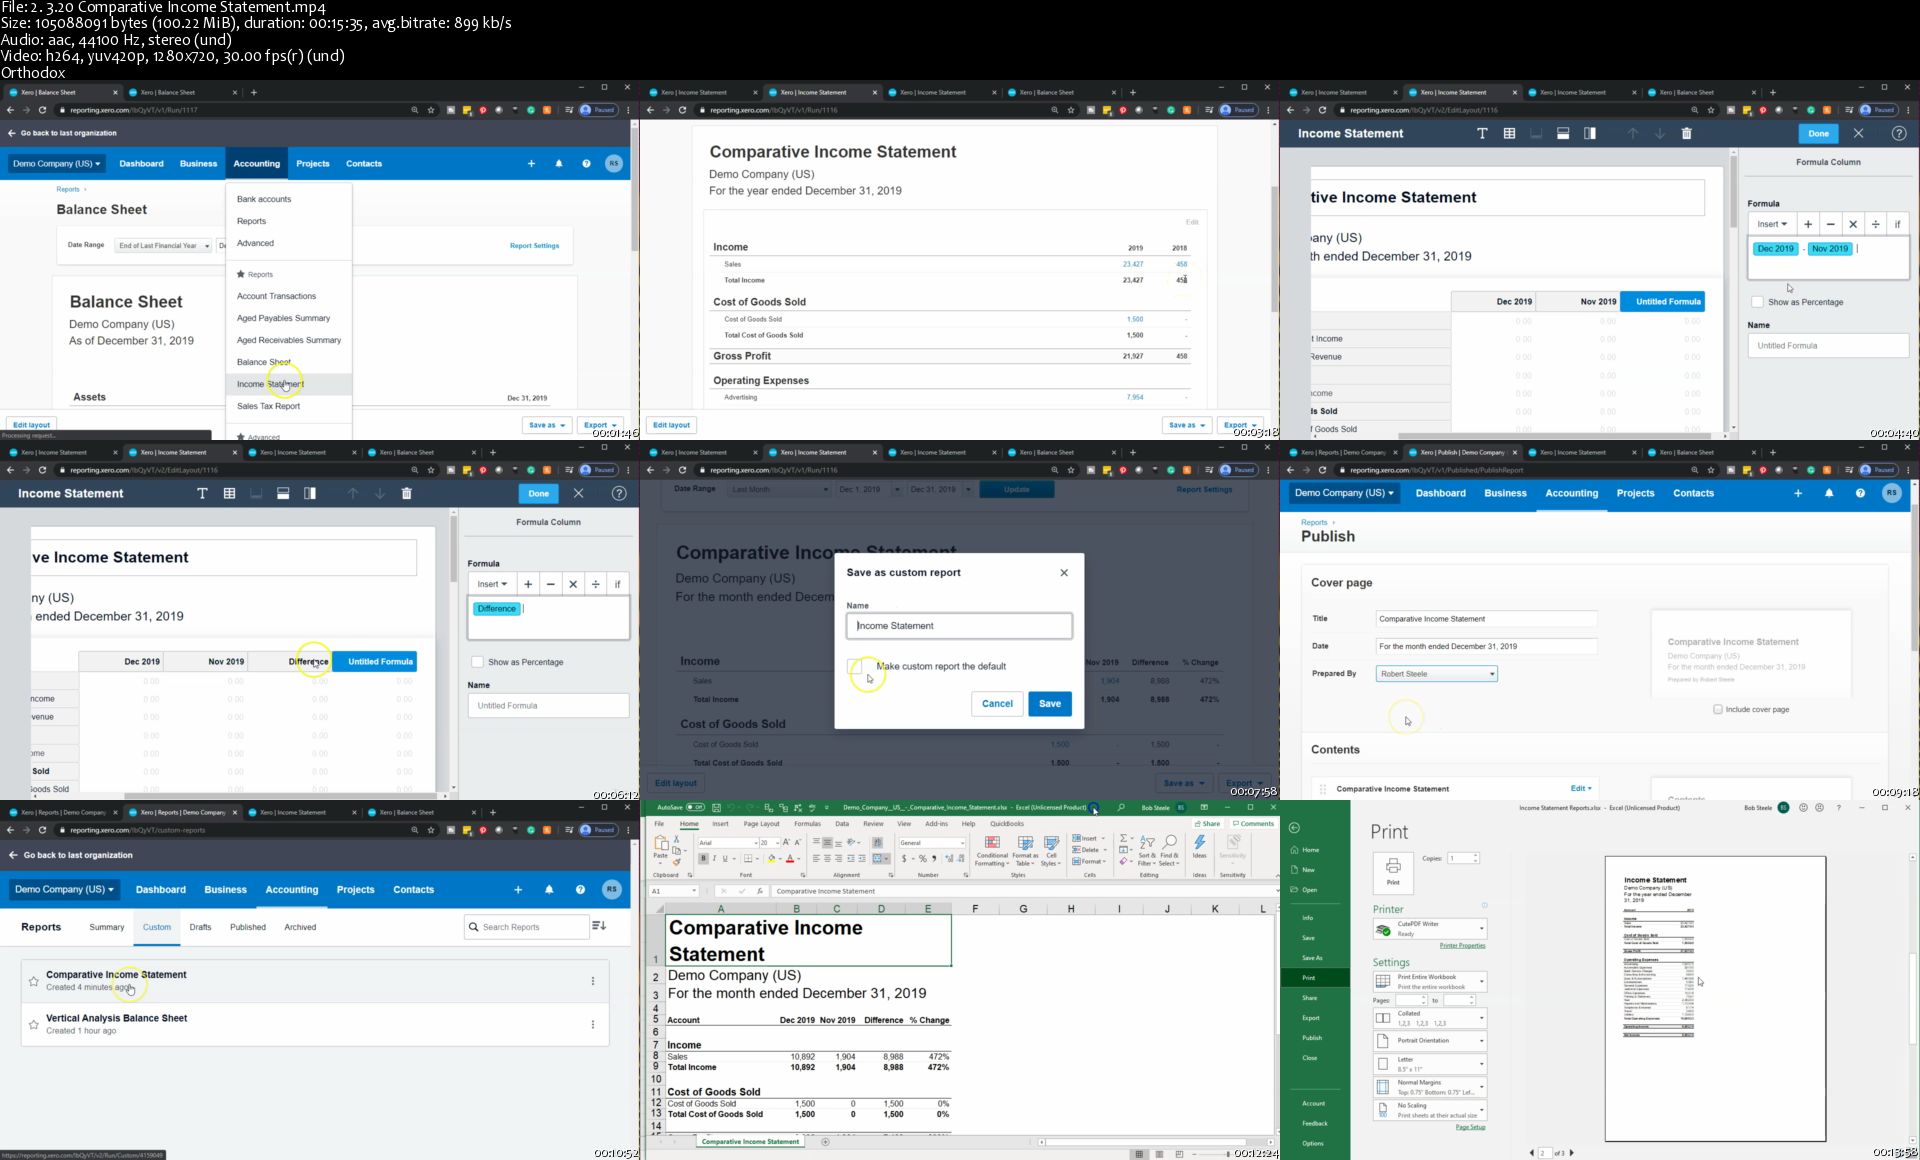Check 'Make custom report the default' box

click(855, 666)
